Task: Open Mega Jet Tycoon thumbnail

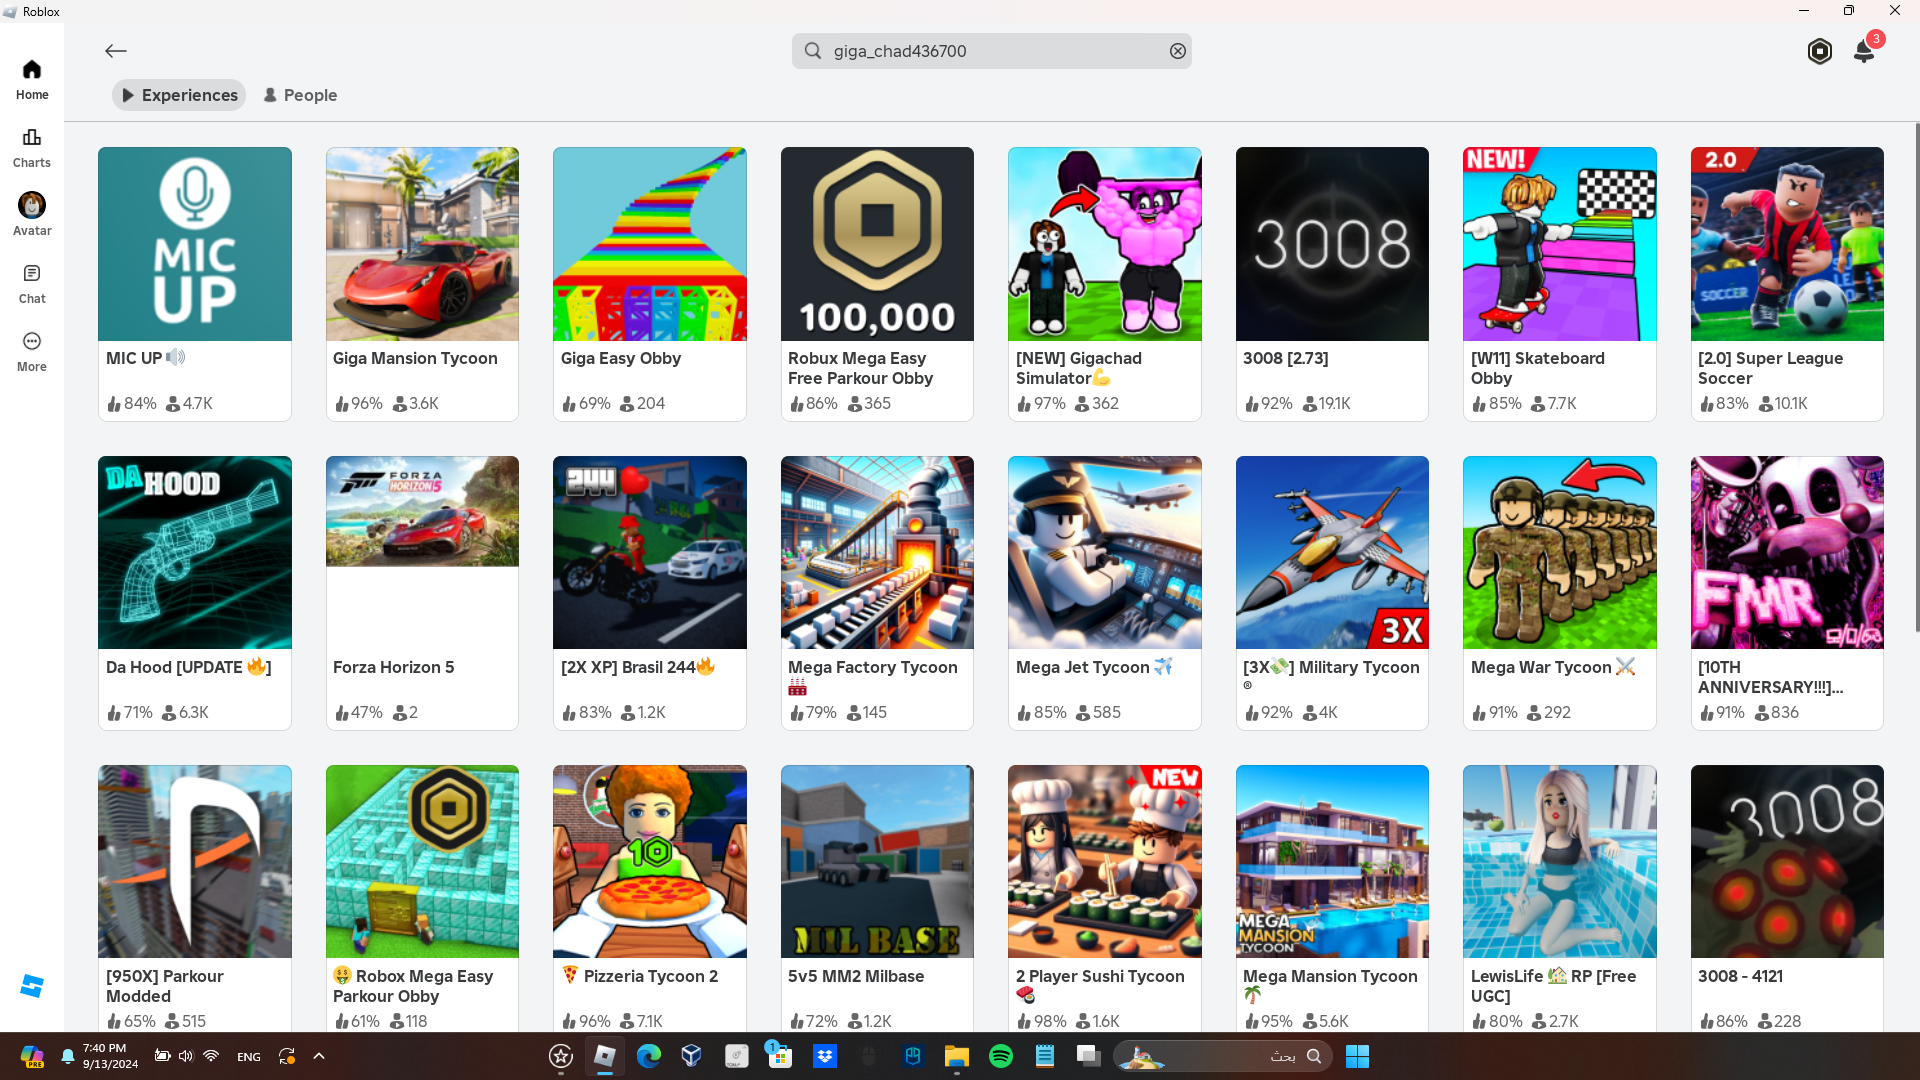Action: [x=1105, y=553]
